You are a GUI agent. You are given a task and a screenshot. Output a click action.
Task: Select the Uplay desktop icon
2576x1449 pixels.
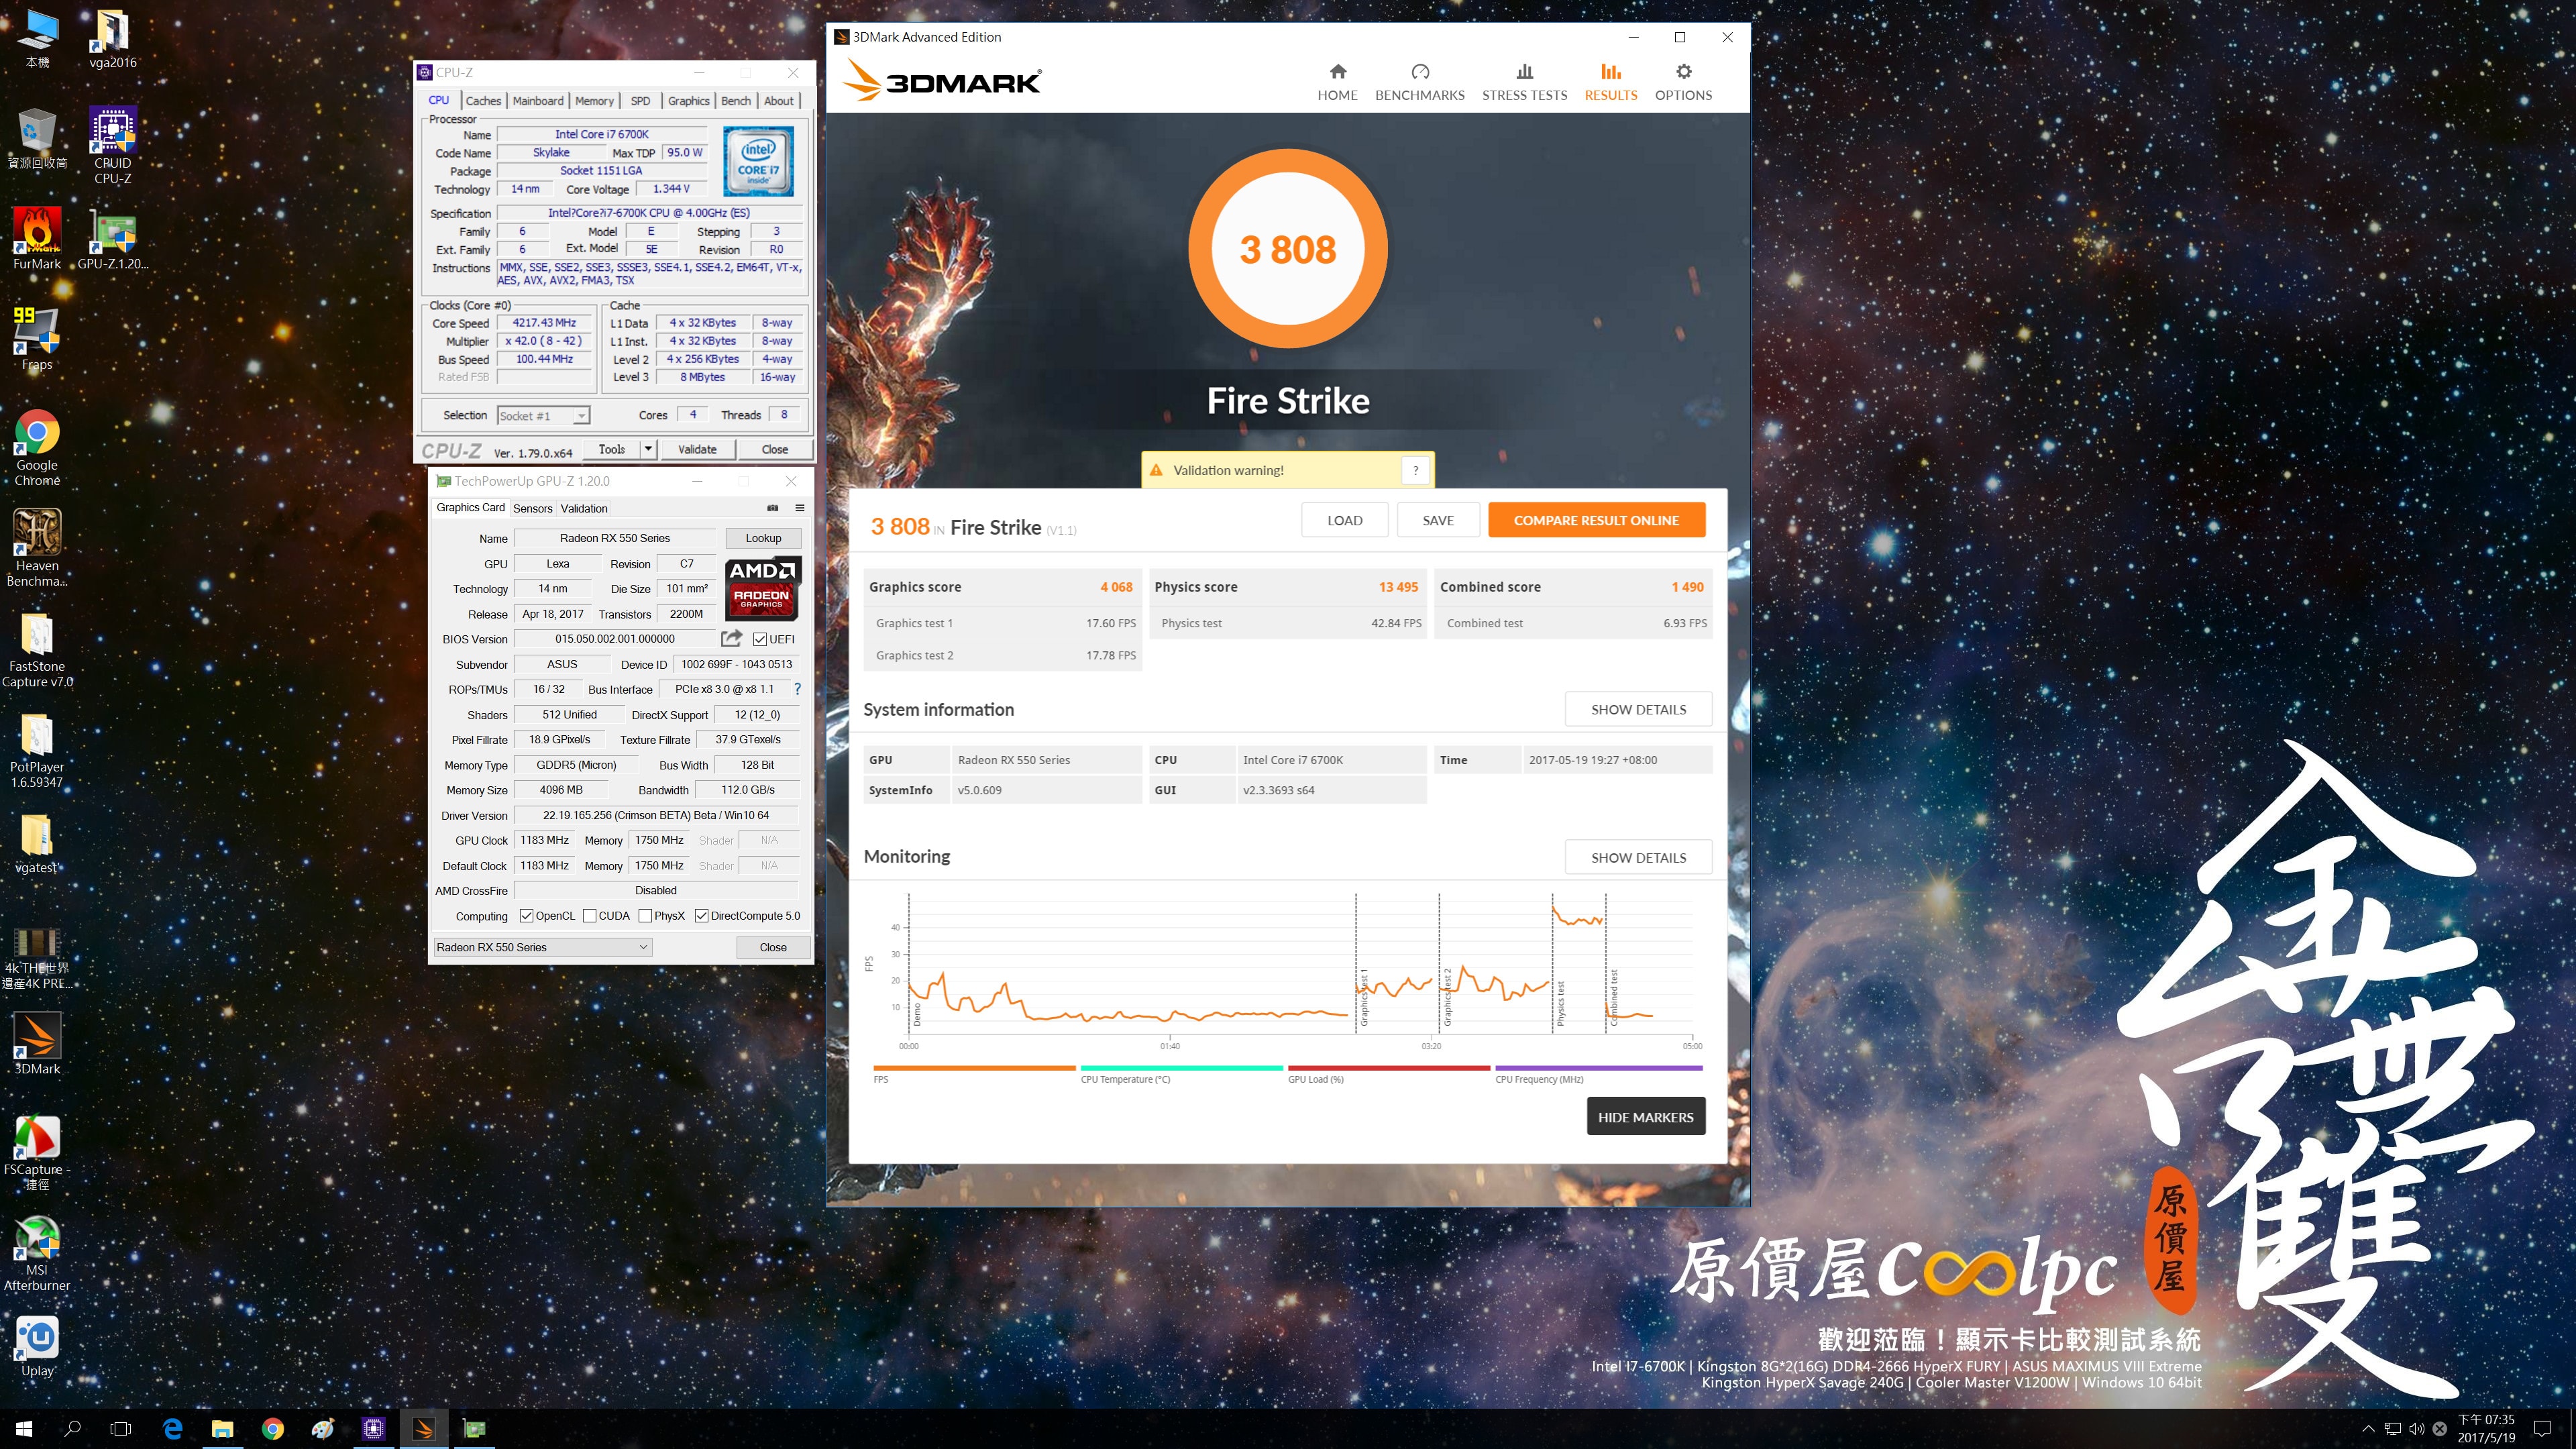click(37, 1346)
